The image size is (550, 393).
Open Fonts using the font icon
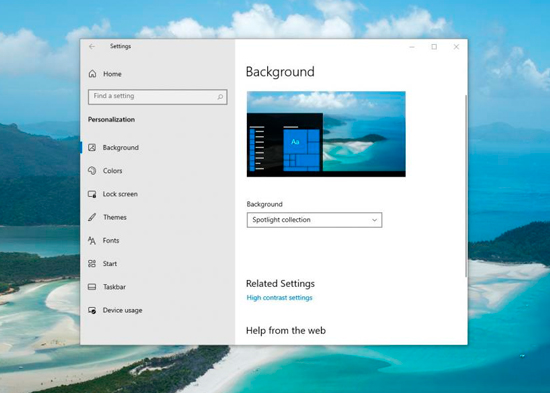[x=92, y=240]
